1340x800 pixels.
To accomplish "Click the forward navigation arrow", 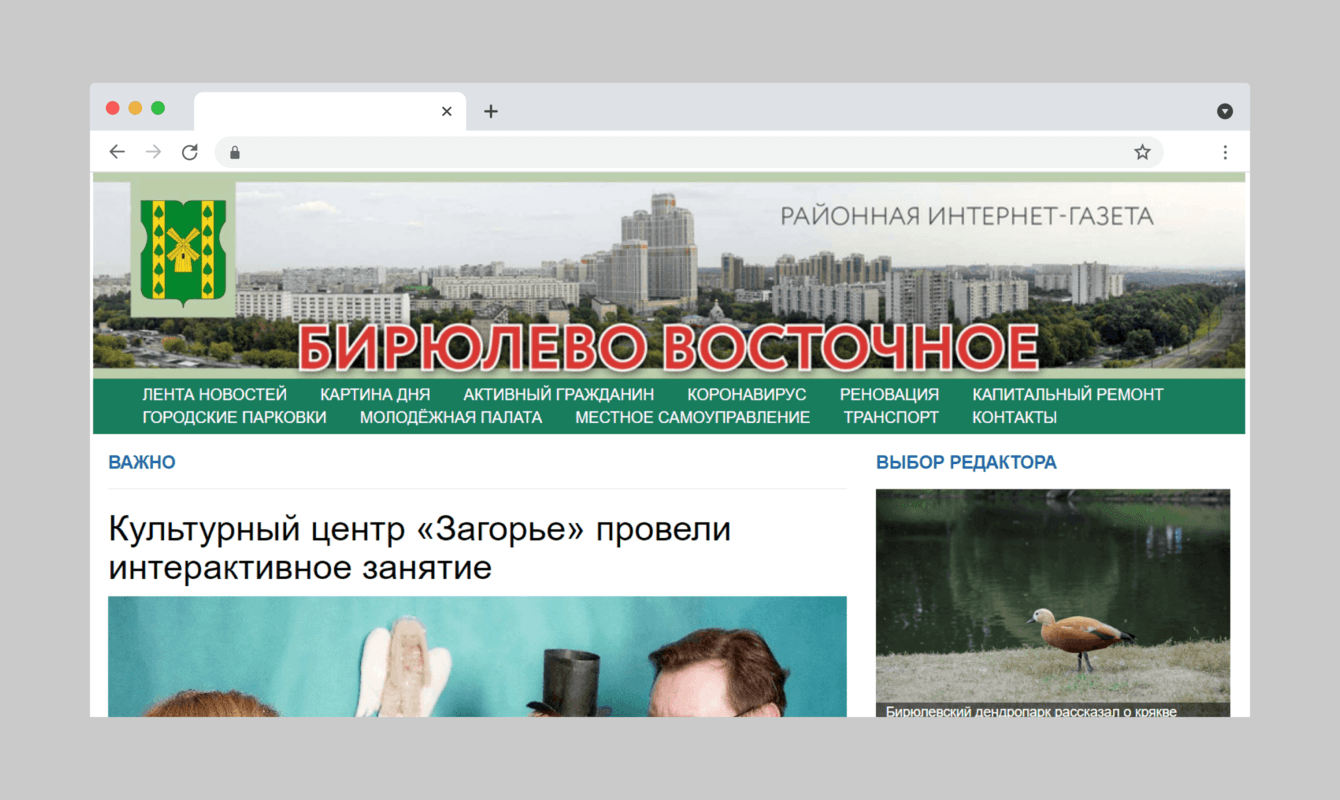I will click(153, 151).
